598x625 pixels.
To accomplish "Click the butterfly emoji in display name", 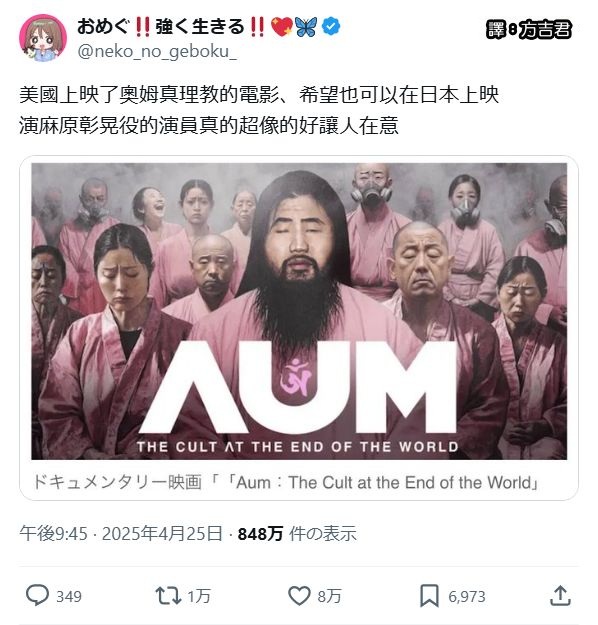I will [306, 27].
